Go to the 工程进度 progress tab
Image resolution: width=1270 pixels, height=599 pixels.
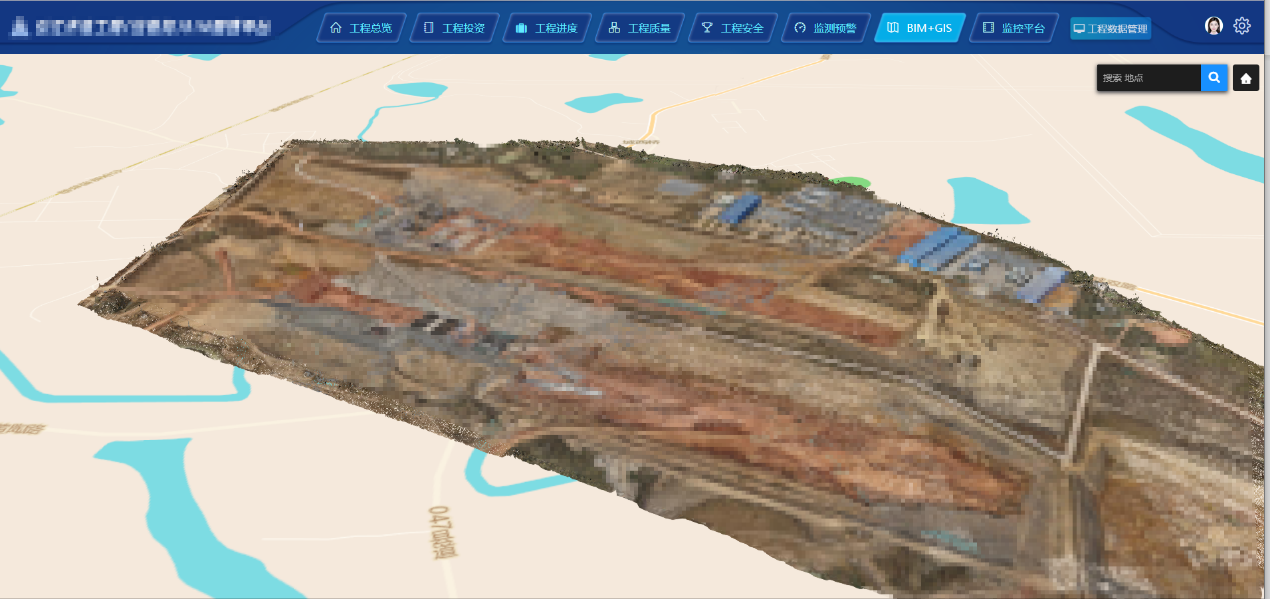click(x=546, y=28)
